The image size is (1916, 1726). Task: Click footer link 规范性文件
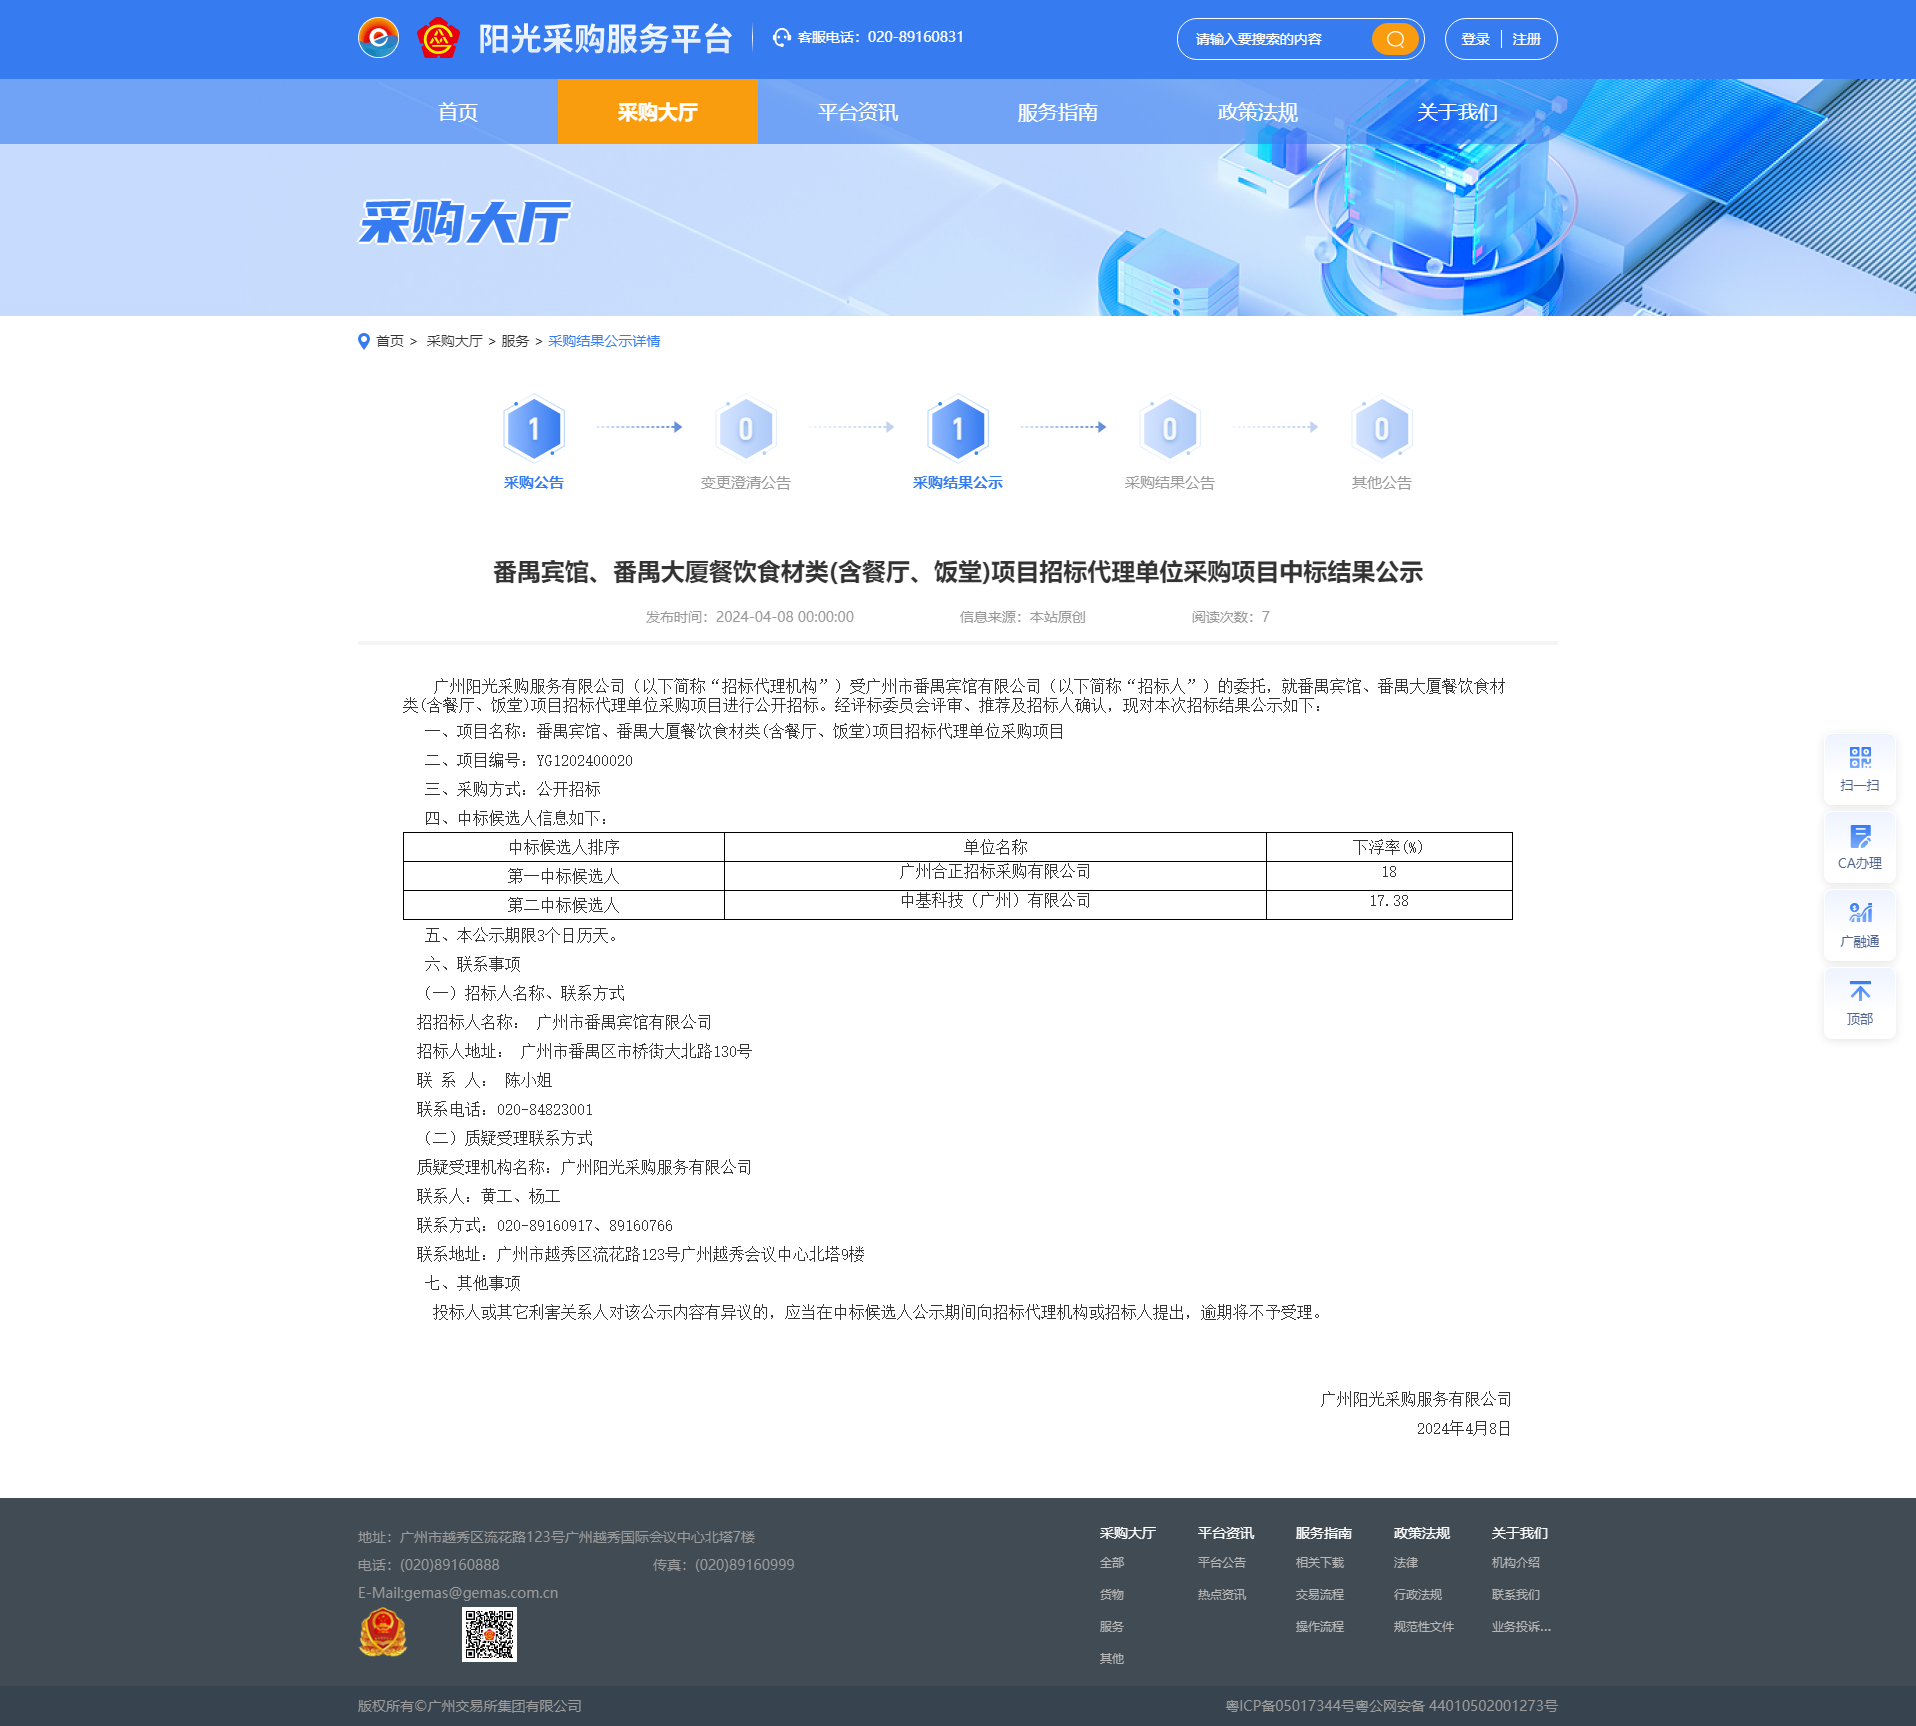tap(1424, 1627)
